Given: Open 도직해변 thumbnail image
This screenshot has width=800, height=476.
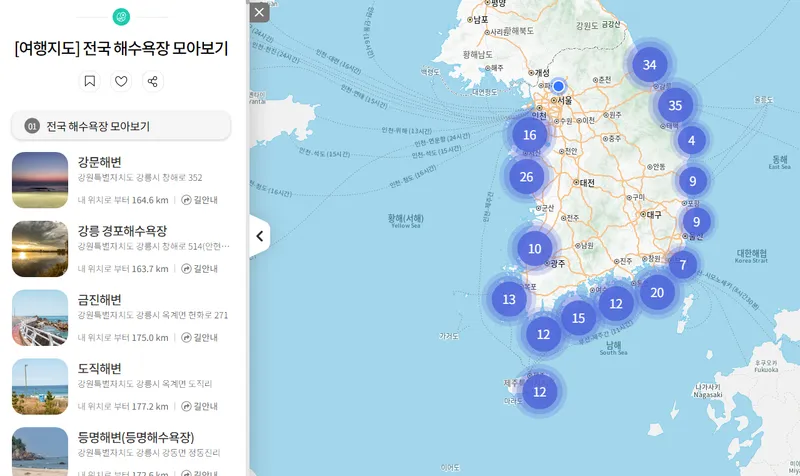Looking at the screenshot, I should pos(40,386).
